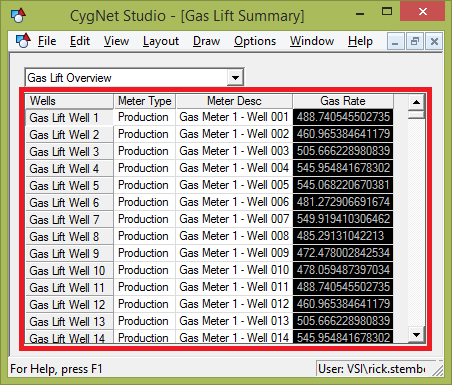
Task: Select row Gas Lift Well 1
Action: coord(69,118)
